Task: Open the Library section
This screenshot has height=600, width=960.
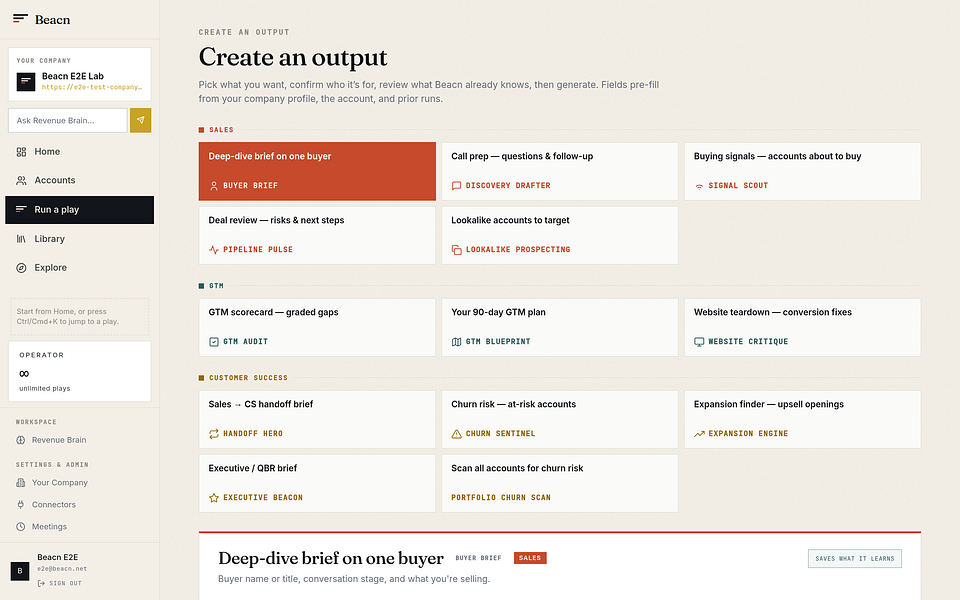Action: pyautogui.click(x=80, y=239)
